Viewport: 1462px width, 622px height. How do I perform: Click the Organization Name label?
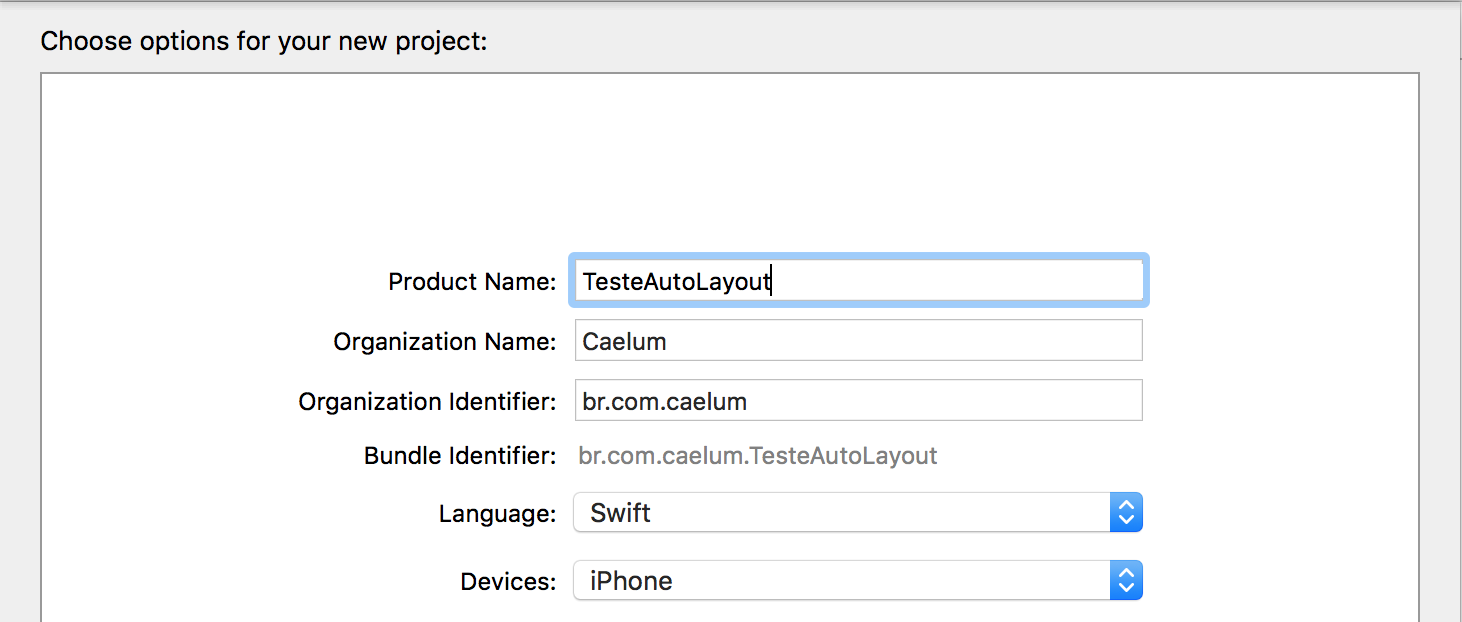pyautogui.click(x=444, y=342)
